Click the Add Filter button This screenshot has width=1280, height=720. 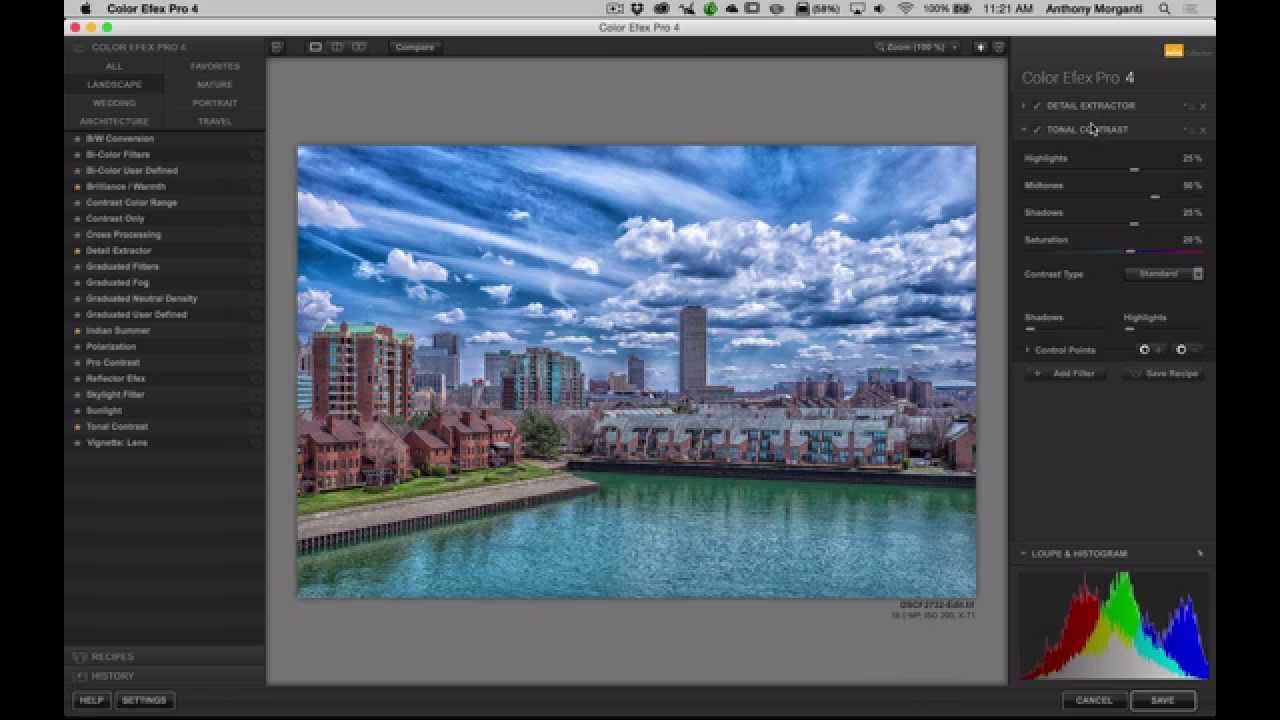(x=1065, y=373)
